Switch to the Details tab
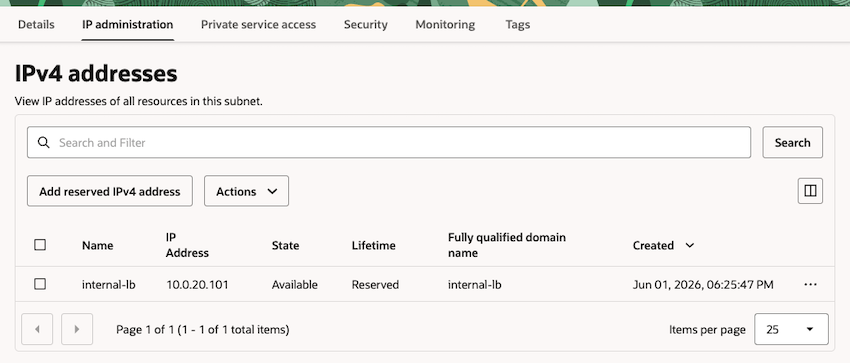The image size is (850, 363). coord(36,24)
